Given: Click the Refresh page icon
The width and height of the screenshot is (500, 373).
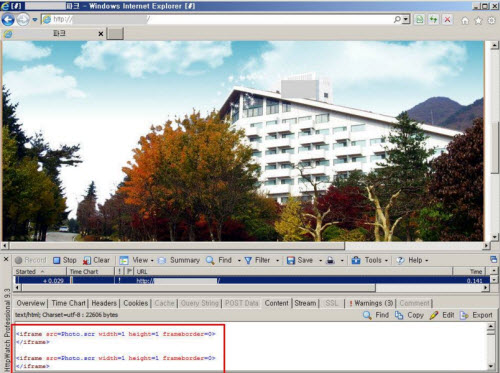Looking at the screenshot, I should point(433,20).
